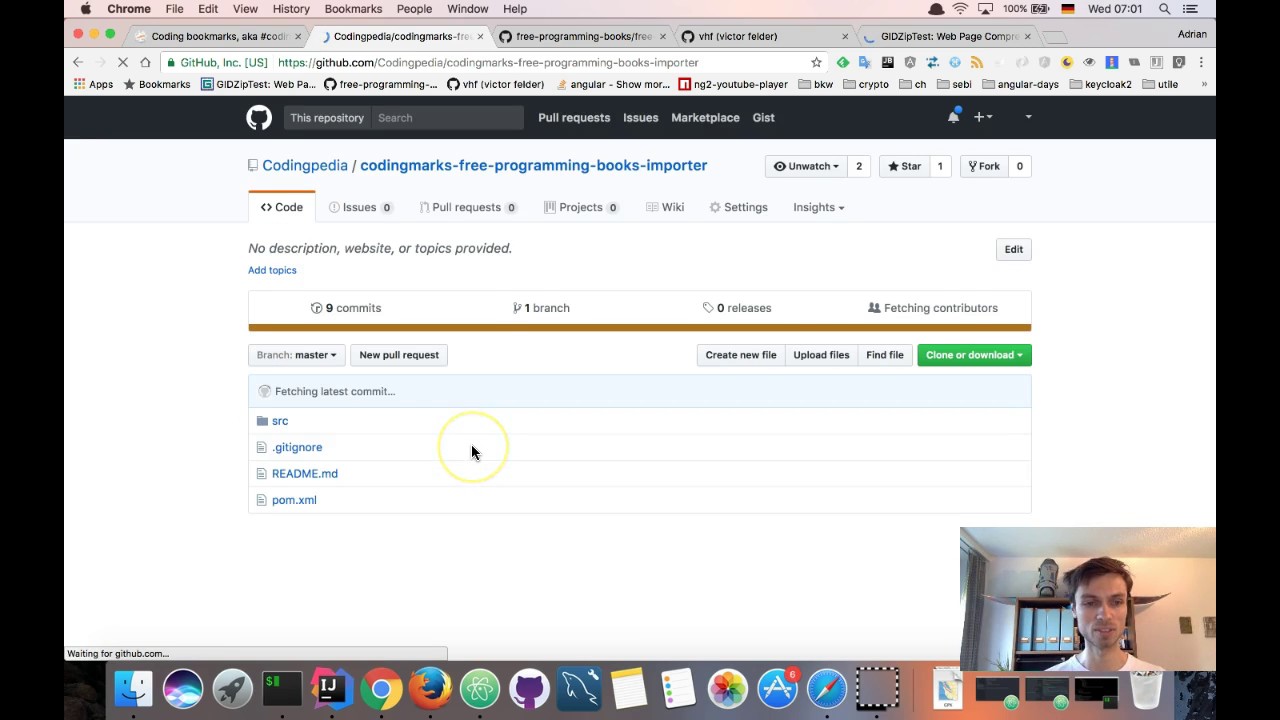Viewport: 1280px width, 720px height.
Task: Click the JetBrains JB extension icon
Action: point(888,62)
